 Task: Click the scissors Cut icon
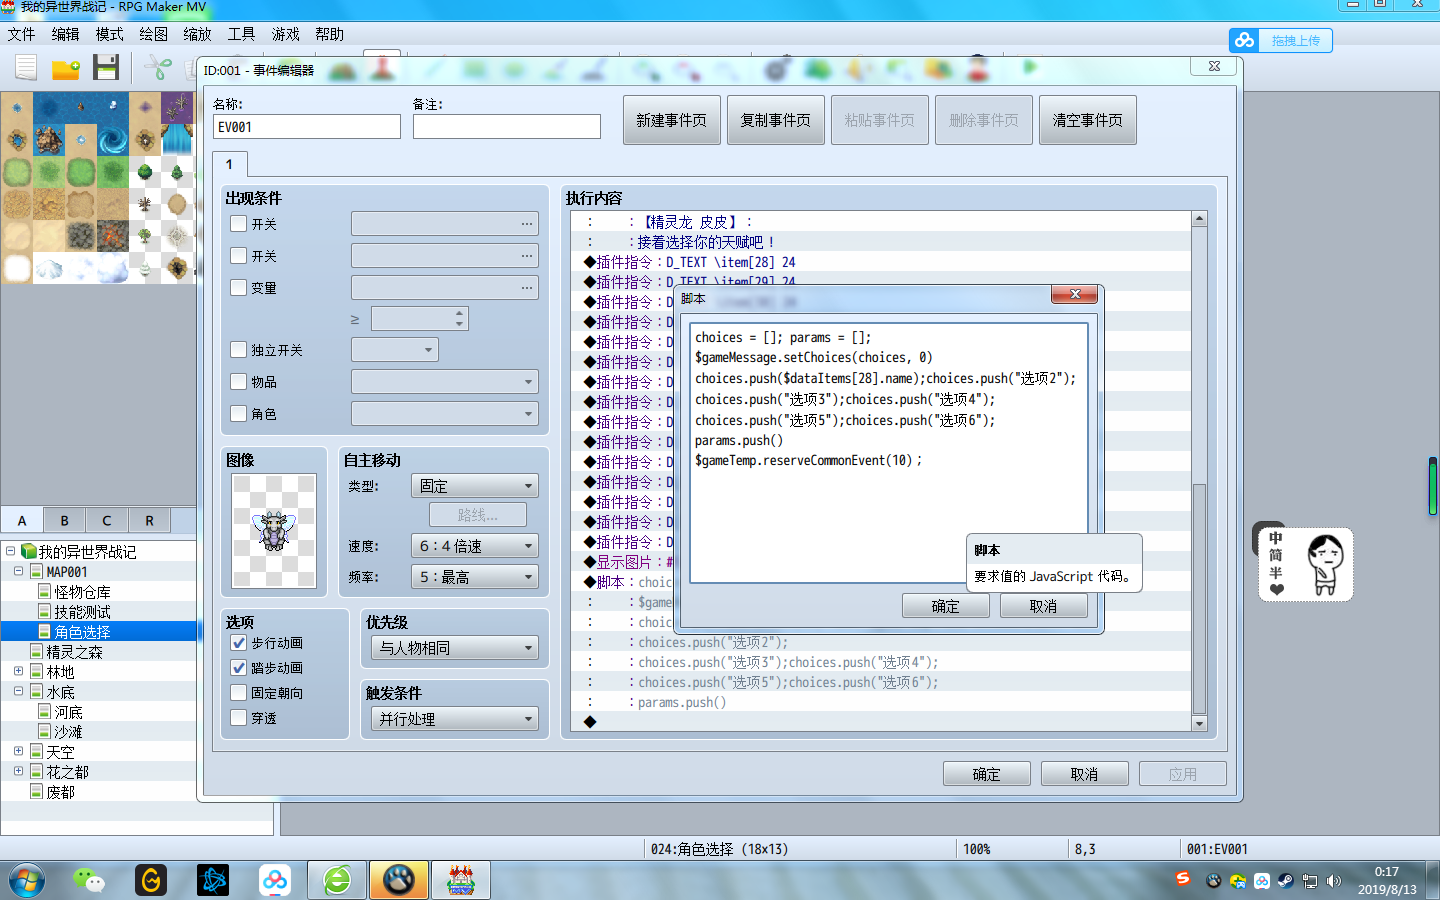tap(157, 67)
